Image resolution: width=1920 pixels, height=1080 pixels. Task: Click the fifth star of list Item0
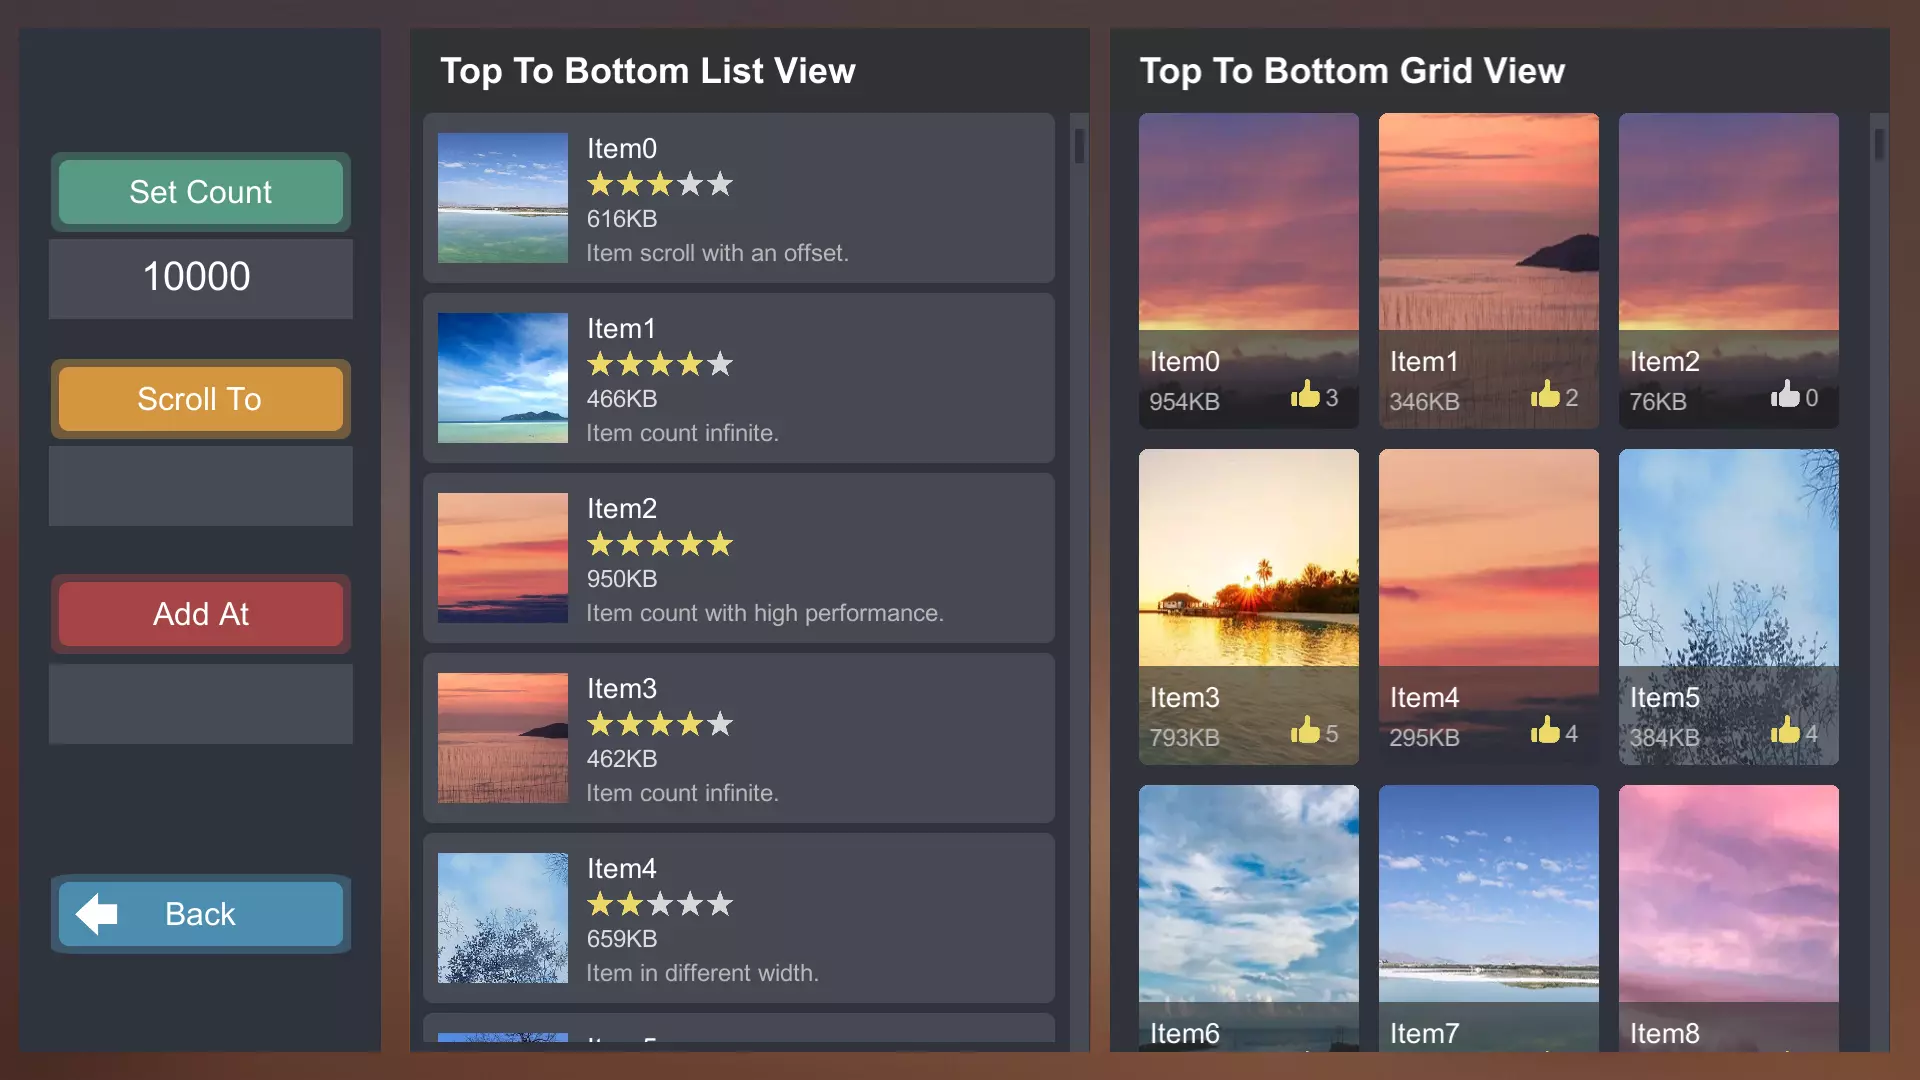720,184
